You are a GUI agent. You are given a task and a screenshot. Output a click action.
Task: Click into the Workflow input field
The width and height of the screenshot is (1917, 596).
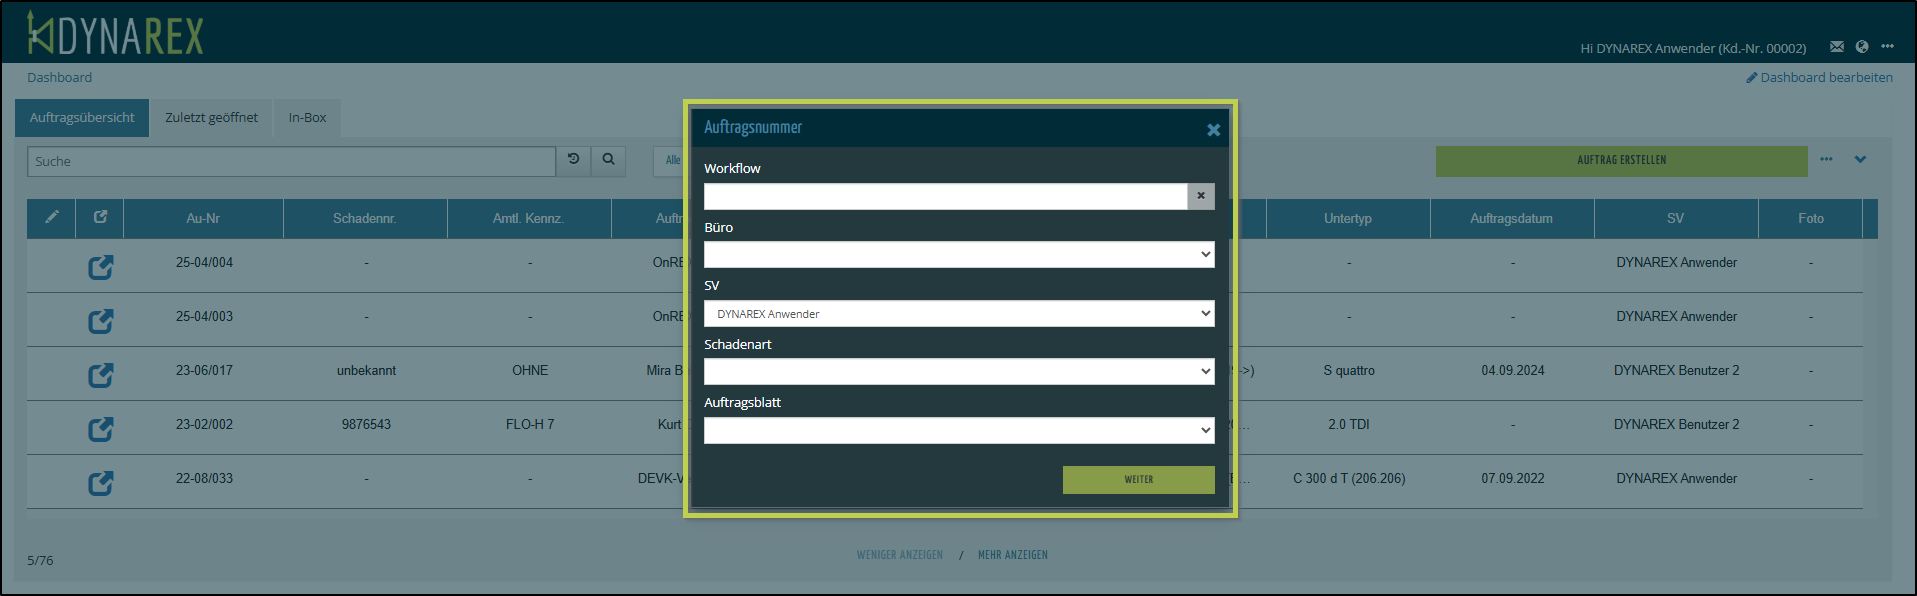[945, 196]
